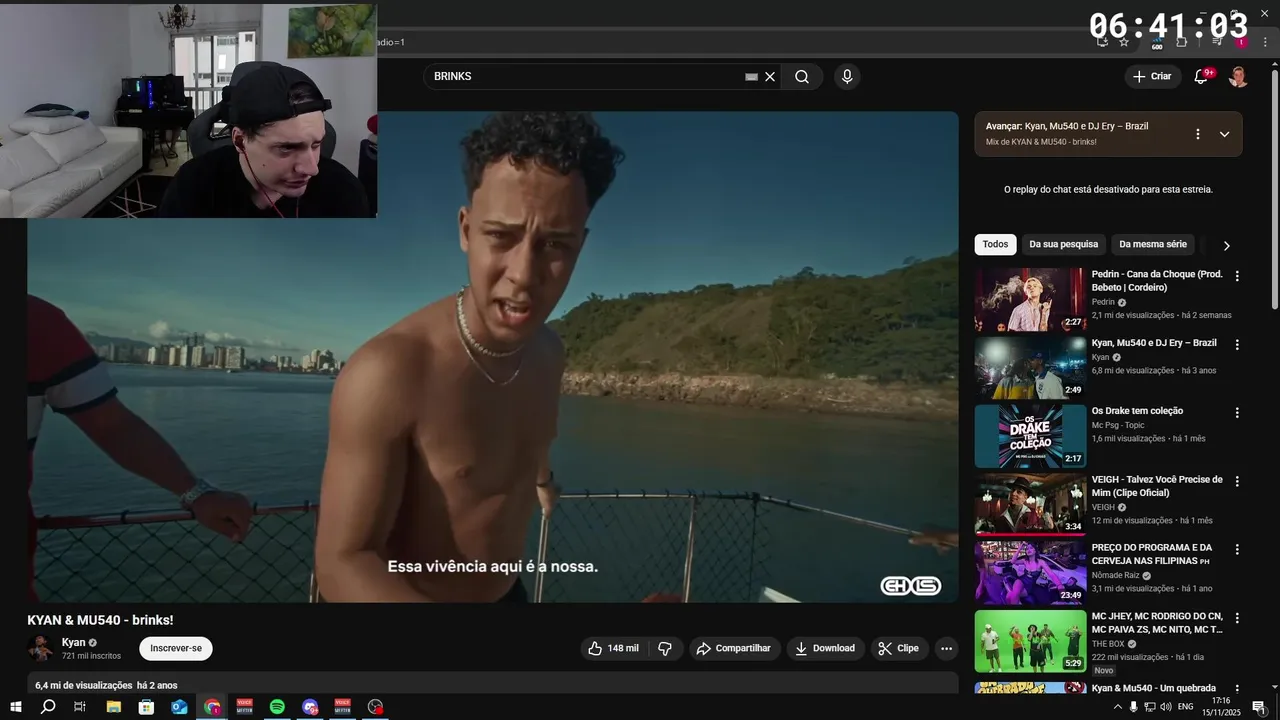This screenshot has height=720, width=1280.
Task: Bookmark page with star icon
Action: 1124,42
